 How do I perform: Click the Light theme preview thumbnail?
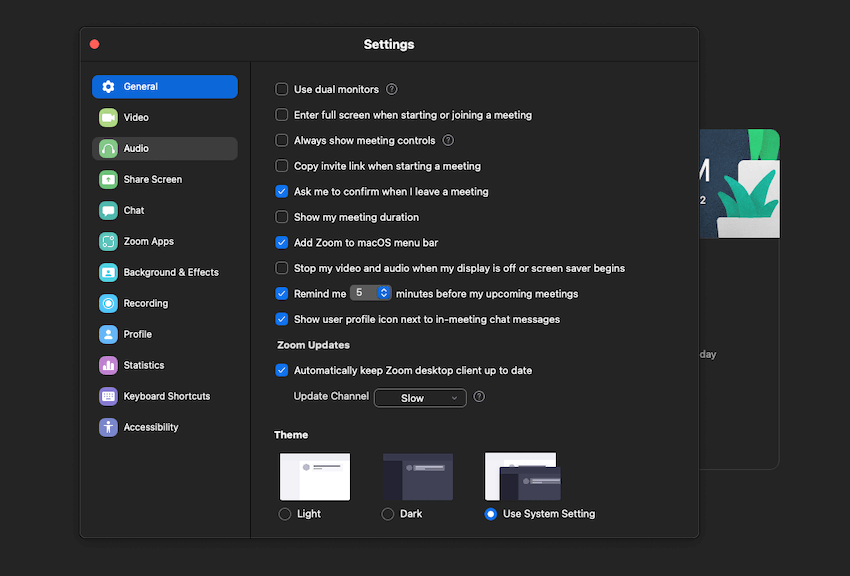pyautogui.click(x=315, y=476)
